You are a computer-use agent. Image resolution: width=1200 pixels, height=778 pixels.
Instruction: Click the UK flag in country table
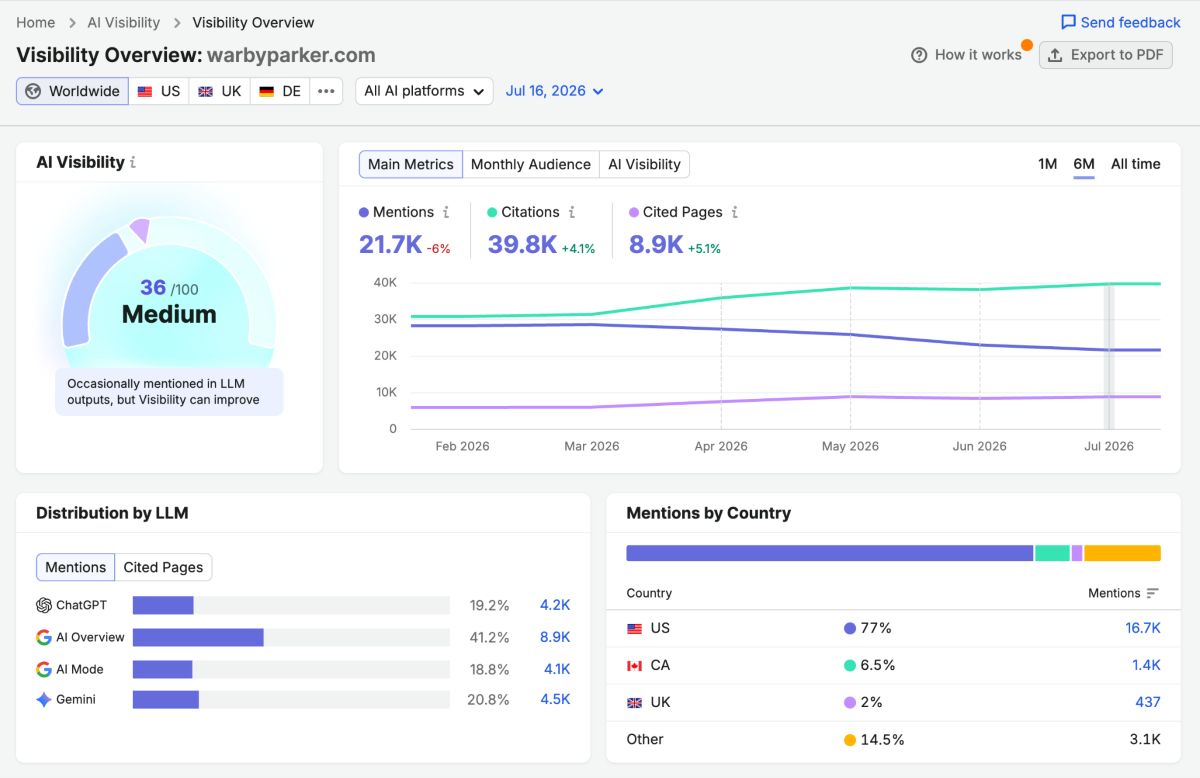pyautogui.click(x=634, y=702)
